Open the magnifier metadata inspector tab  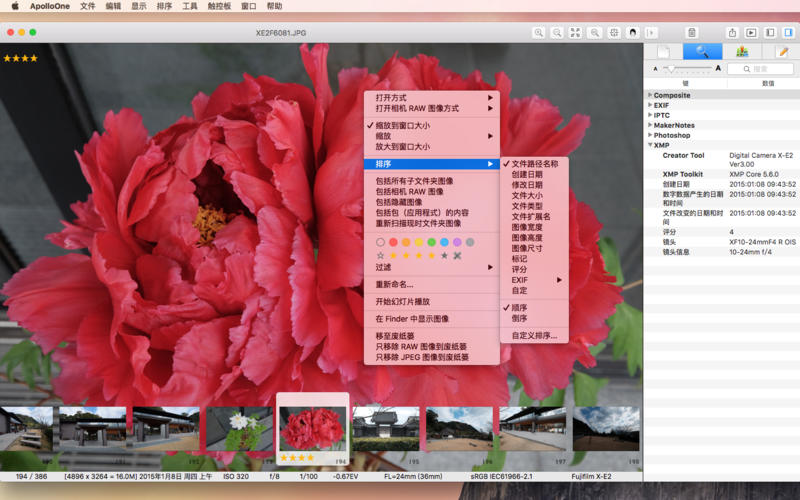pos(703,52)
